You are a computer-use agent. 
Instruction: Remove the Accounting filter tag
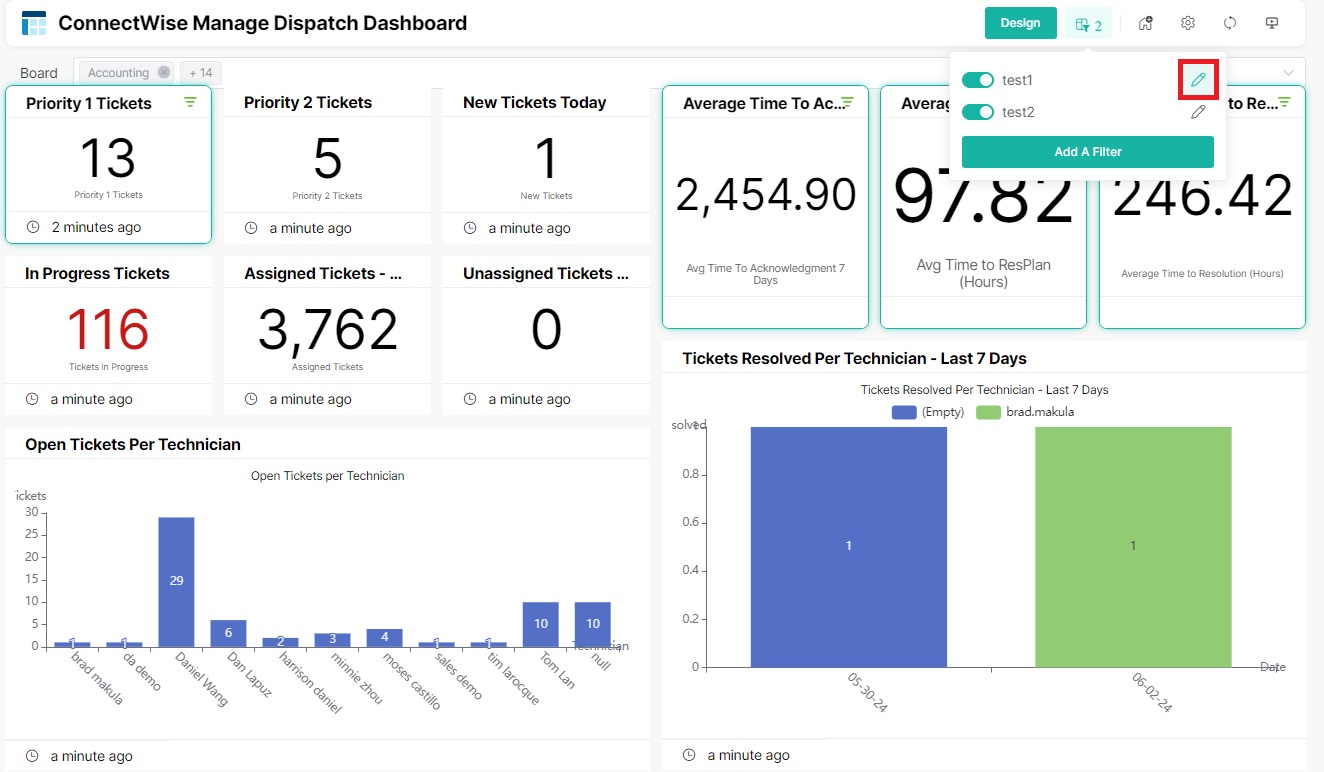[163, 72]
